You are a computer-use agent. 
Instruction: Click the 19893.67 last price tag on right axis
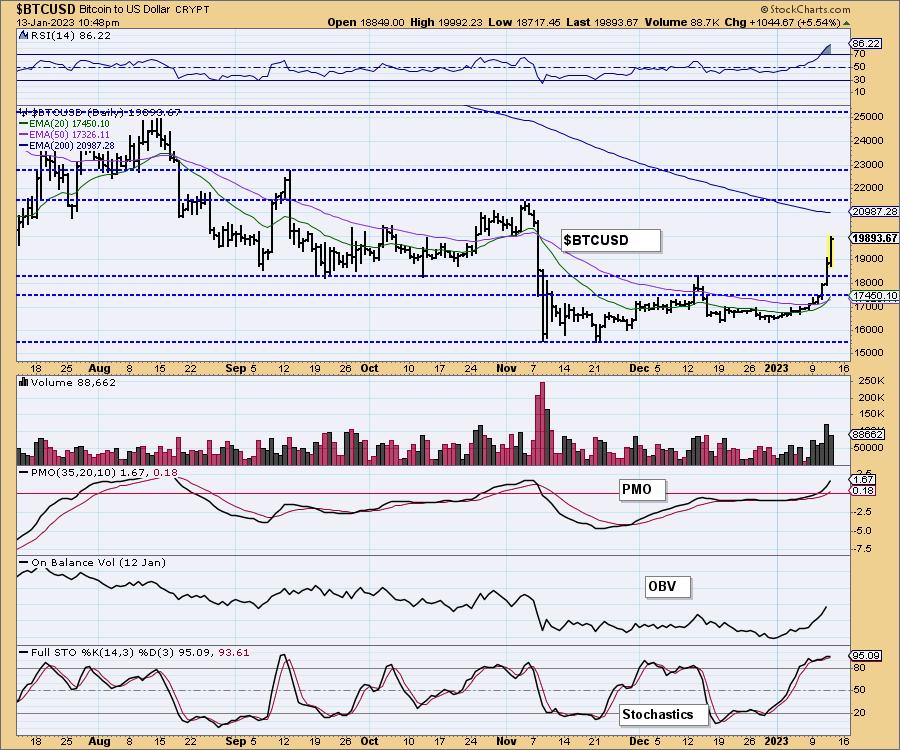874,238
